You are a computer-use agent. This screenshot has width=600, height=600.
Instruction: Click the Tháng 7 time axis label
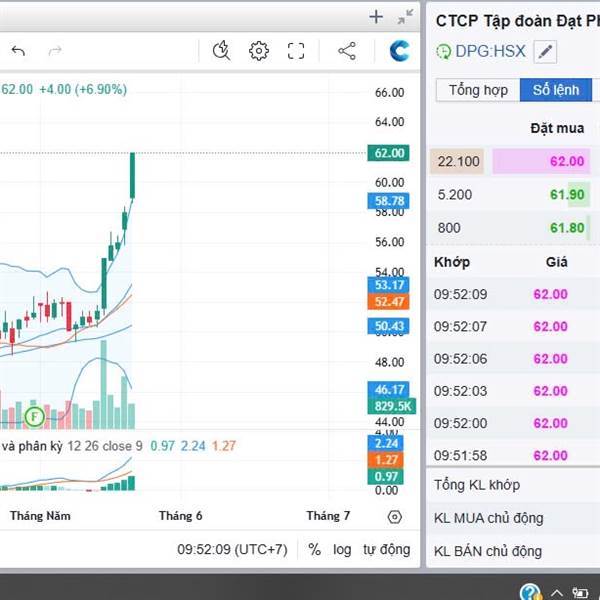pyautogui.click(x=328, y=516)
